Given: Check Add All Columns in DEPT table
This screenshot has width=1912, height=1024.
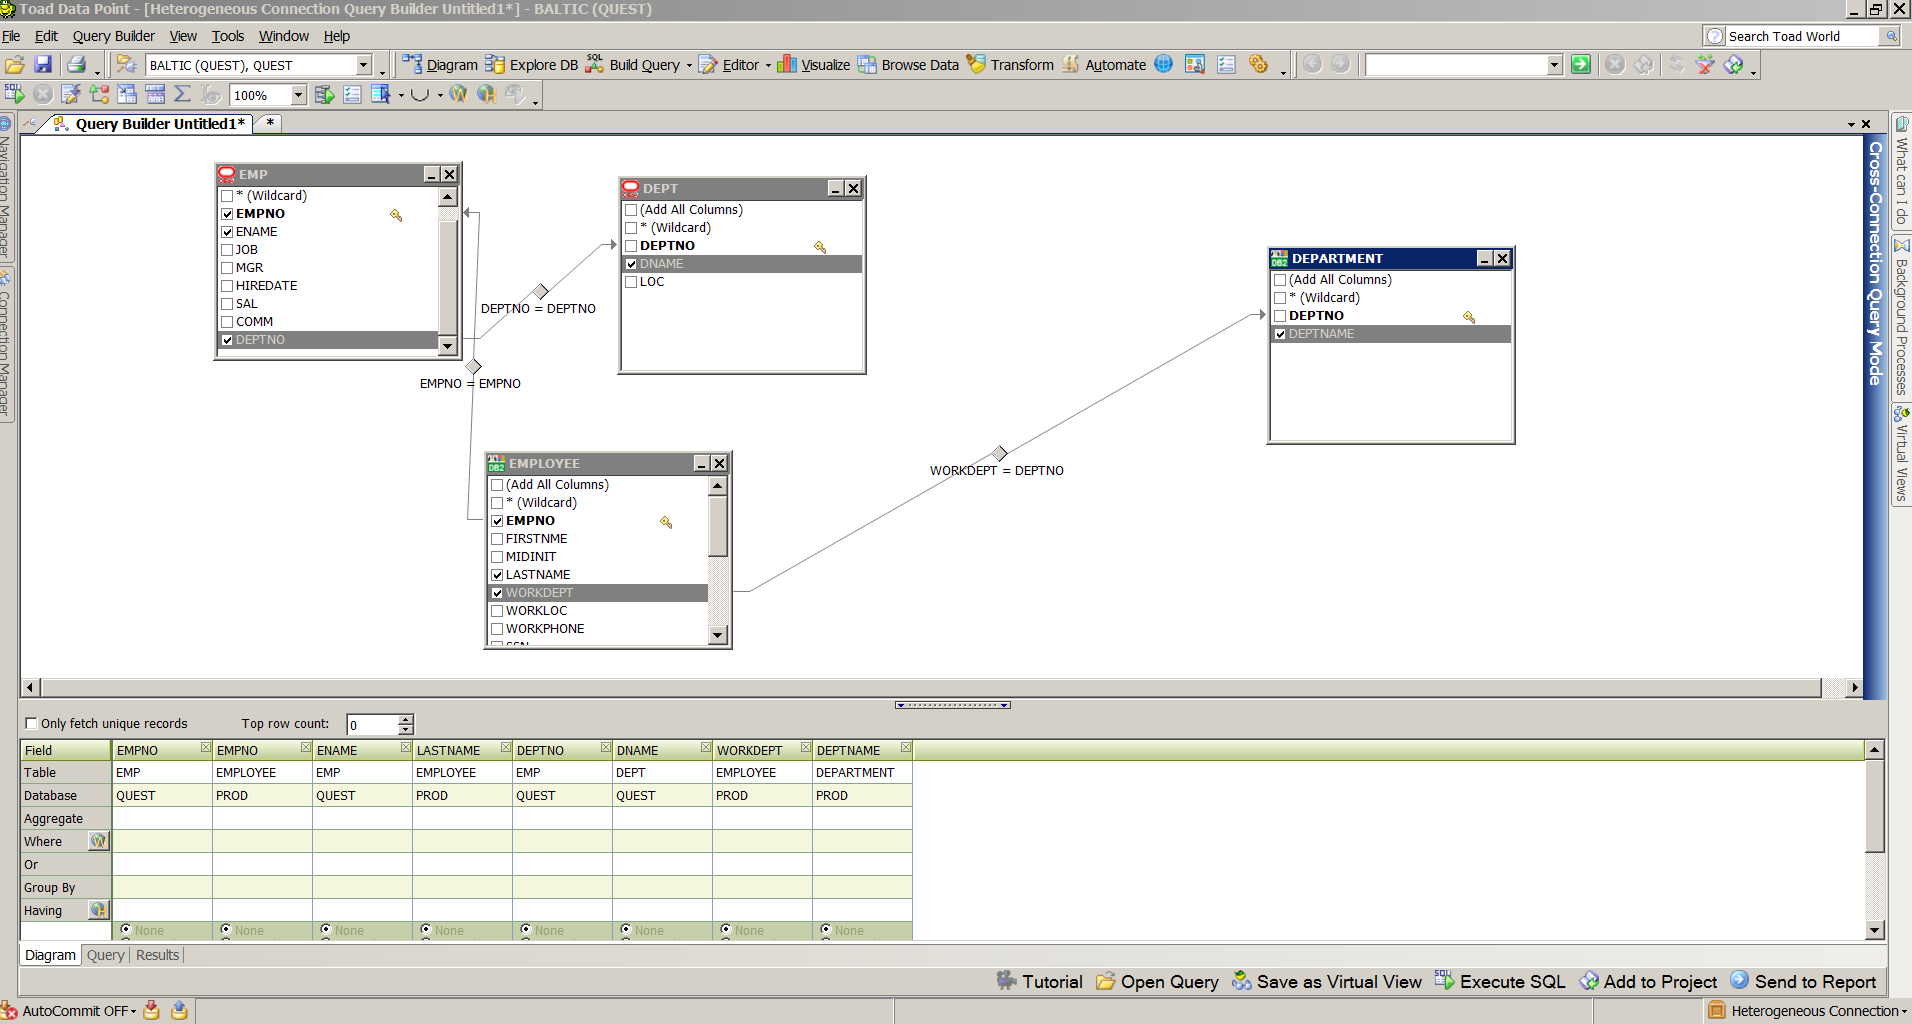Looking at the screenshot, I should 631,210.
